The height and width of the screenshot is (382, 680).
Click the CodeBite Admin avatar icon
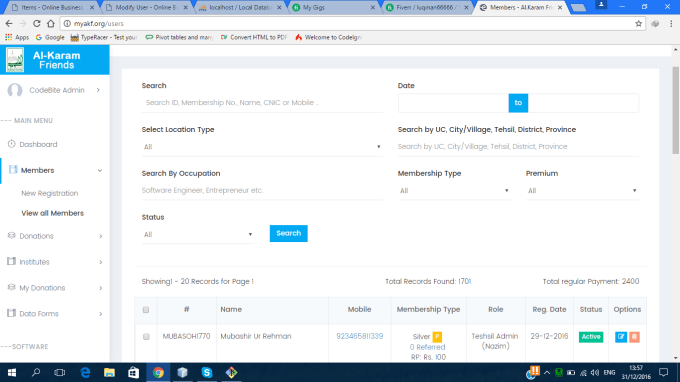click(x=15, y=90)
